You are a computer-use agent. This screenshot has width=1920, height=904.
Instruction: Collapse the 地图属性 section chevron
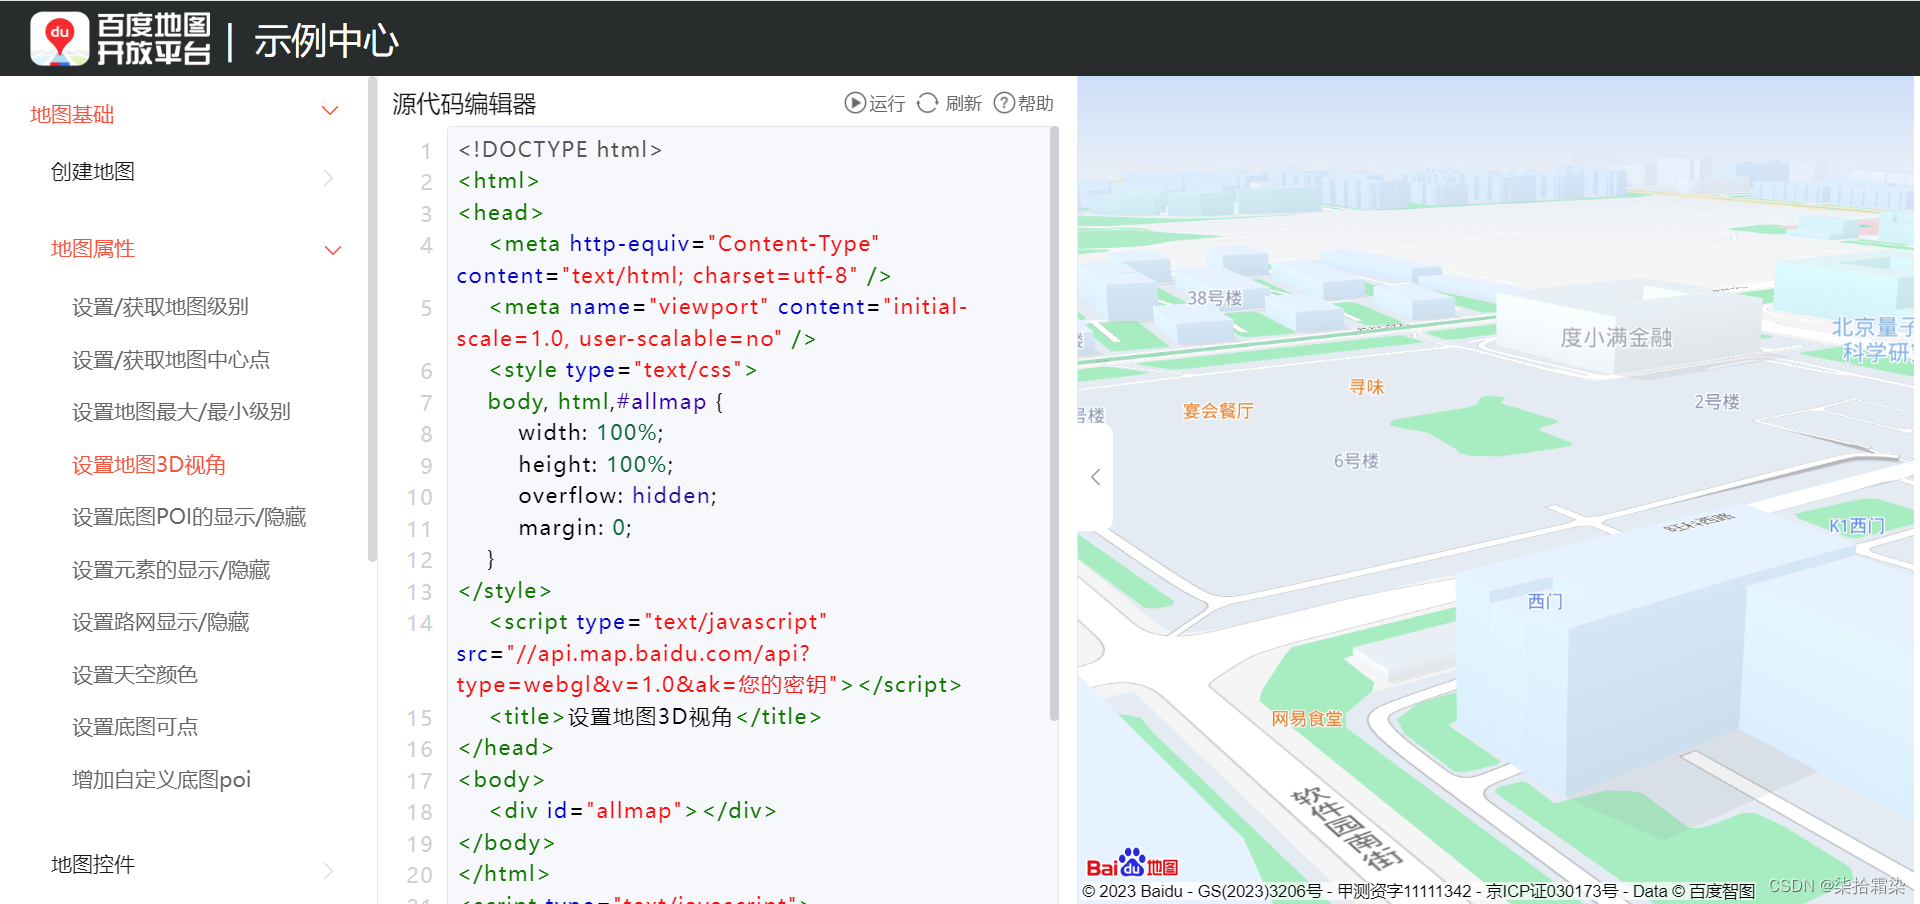pyautogui.click(x=334, y=250)
